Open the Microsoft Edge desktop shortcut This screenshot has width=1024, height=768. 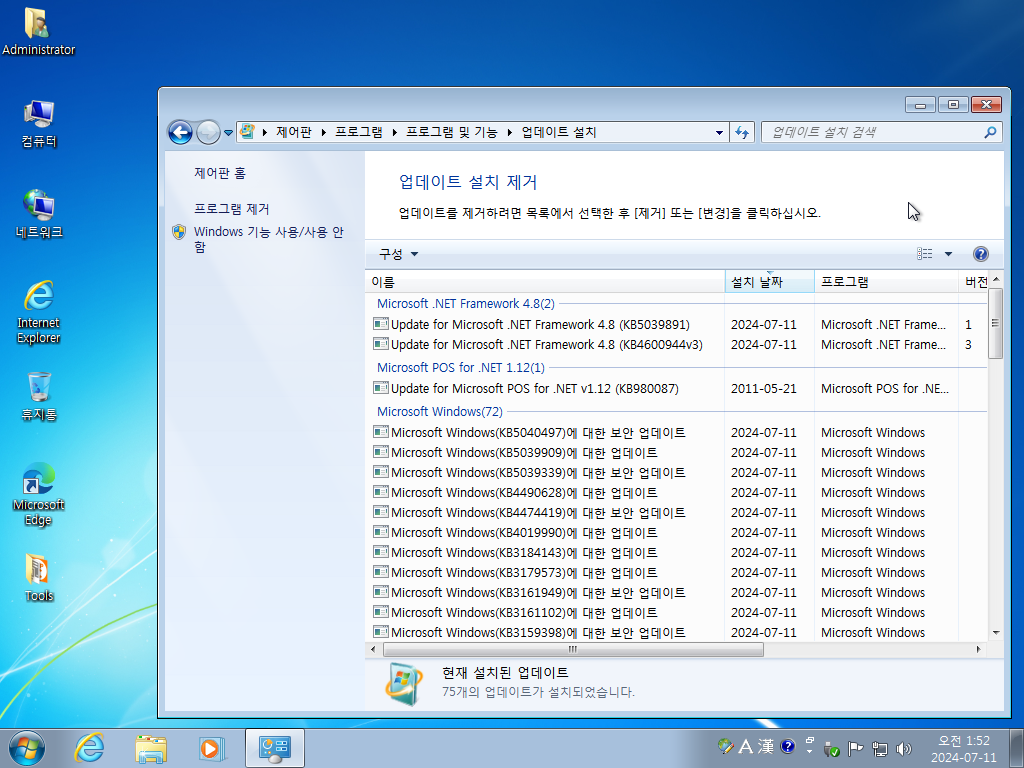tap(39, 496)
